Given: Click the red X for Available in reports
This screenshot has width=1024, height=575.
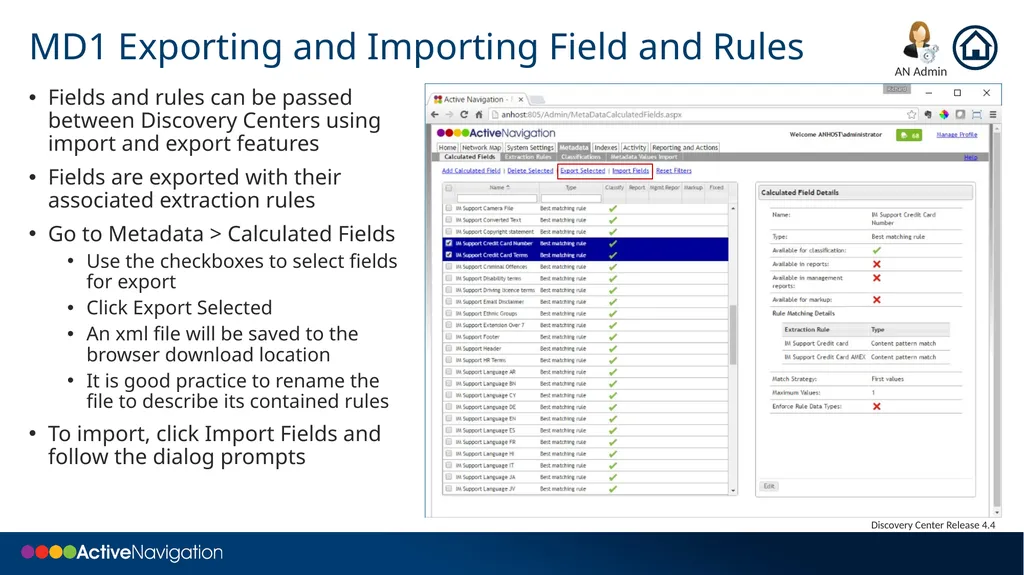Looking at the screenshot, I should [x=876, y=264].
